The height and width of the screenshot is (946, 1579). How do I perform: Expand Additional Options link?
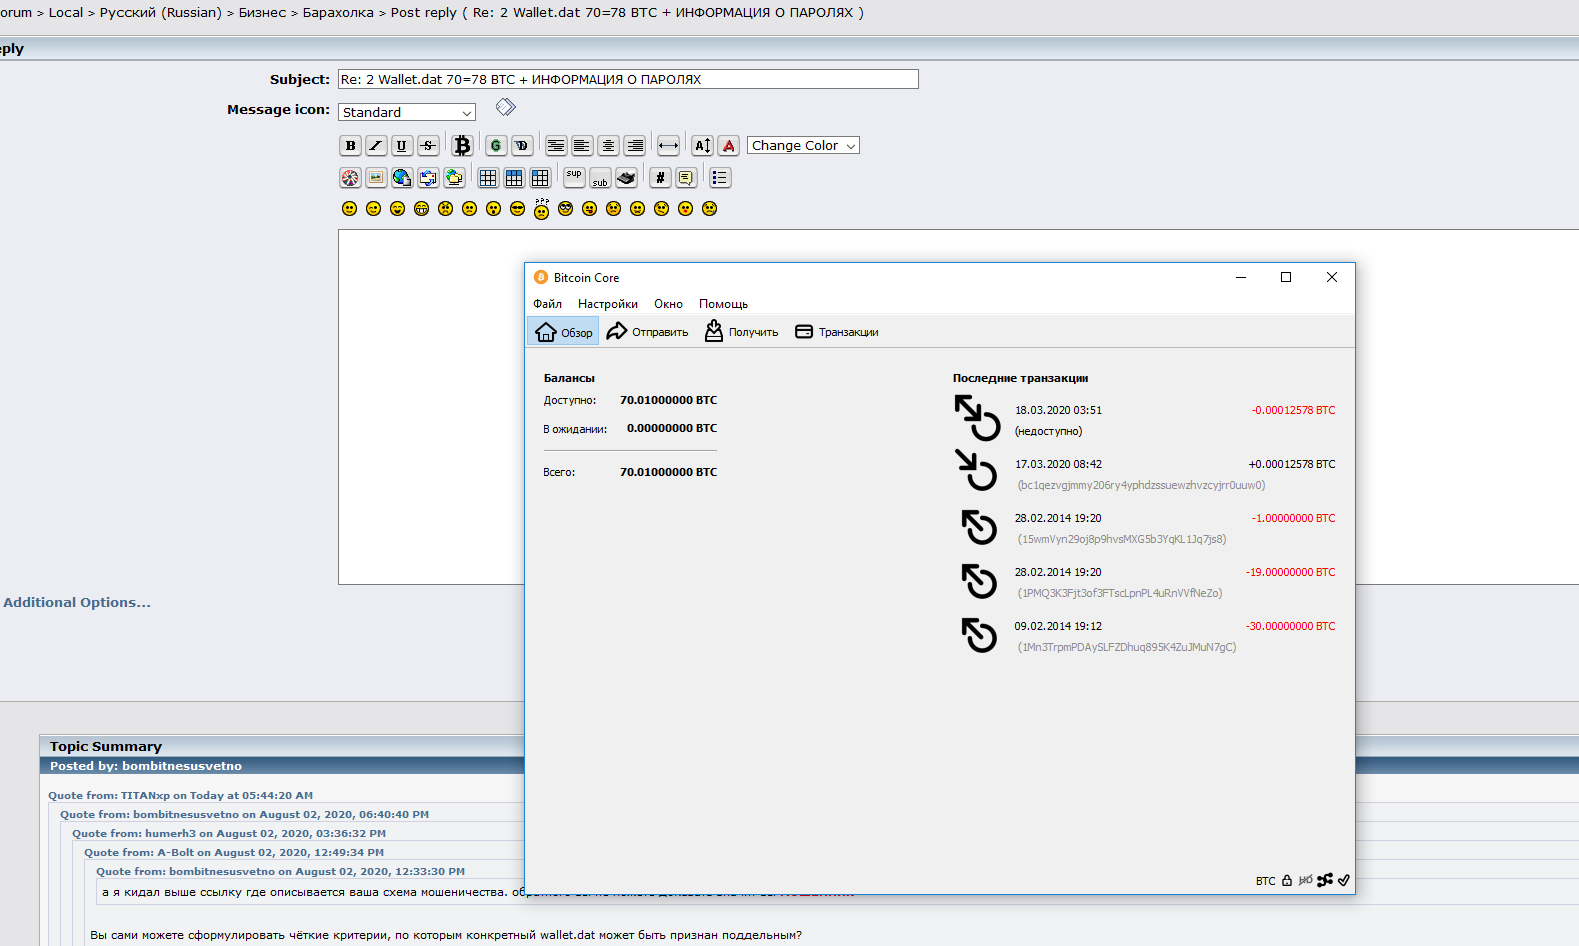point(77,602)
